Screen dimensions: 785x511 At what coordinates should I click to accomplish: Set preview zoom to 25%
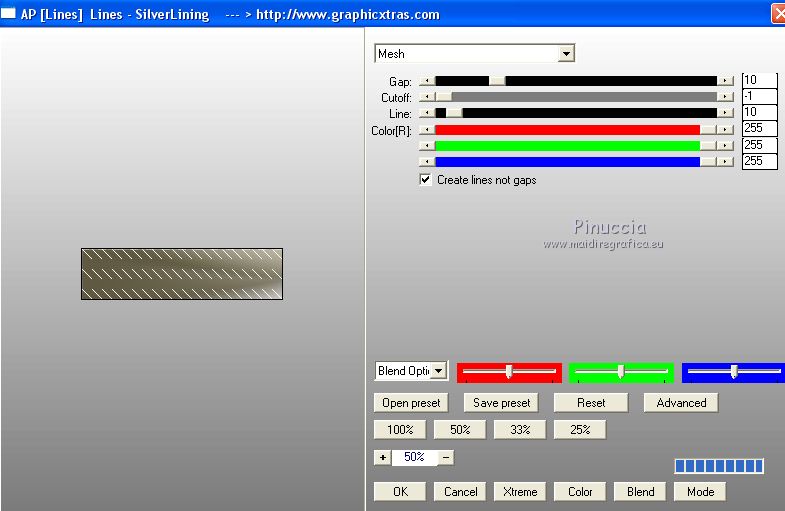(x=580, y=430)
